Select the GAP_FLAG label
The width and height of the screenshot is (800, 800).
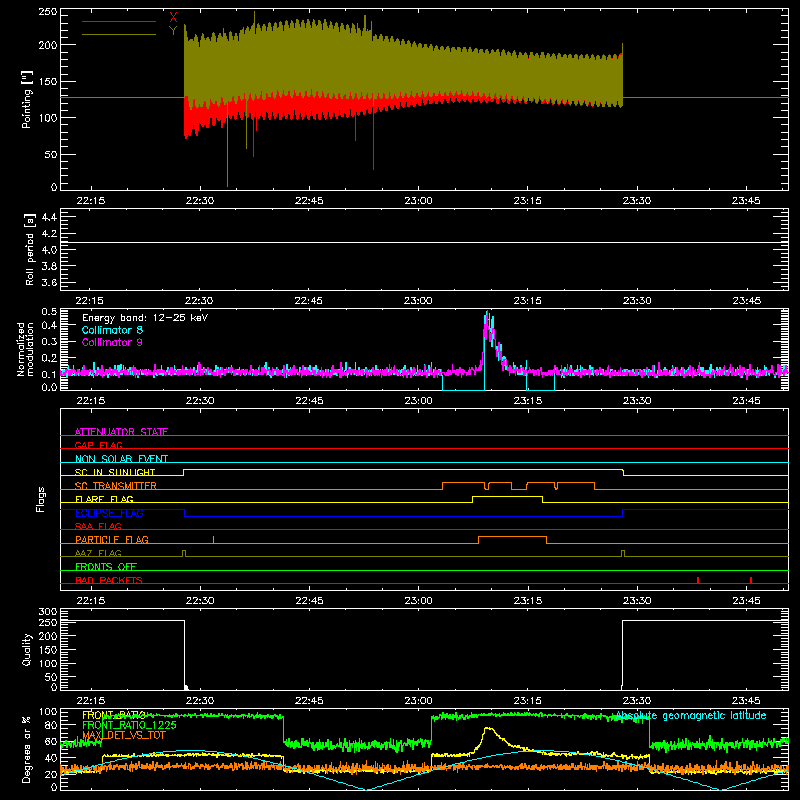[x=98, y=445]
